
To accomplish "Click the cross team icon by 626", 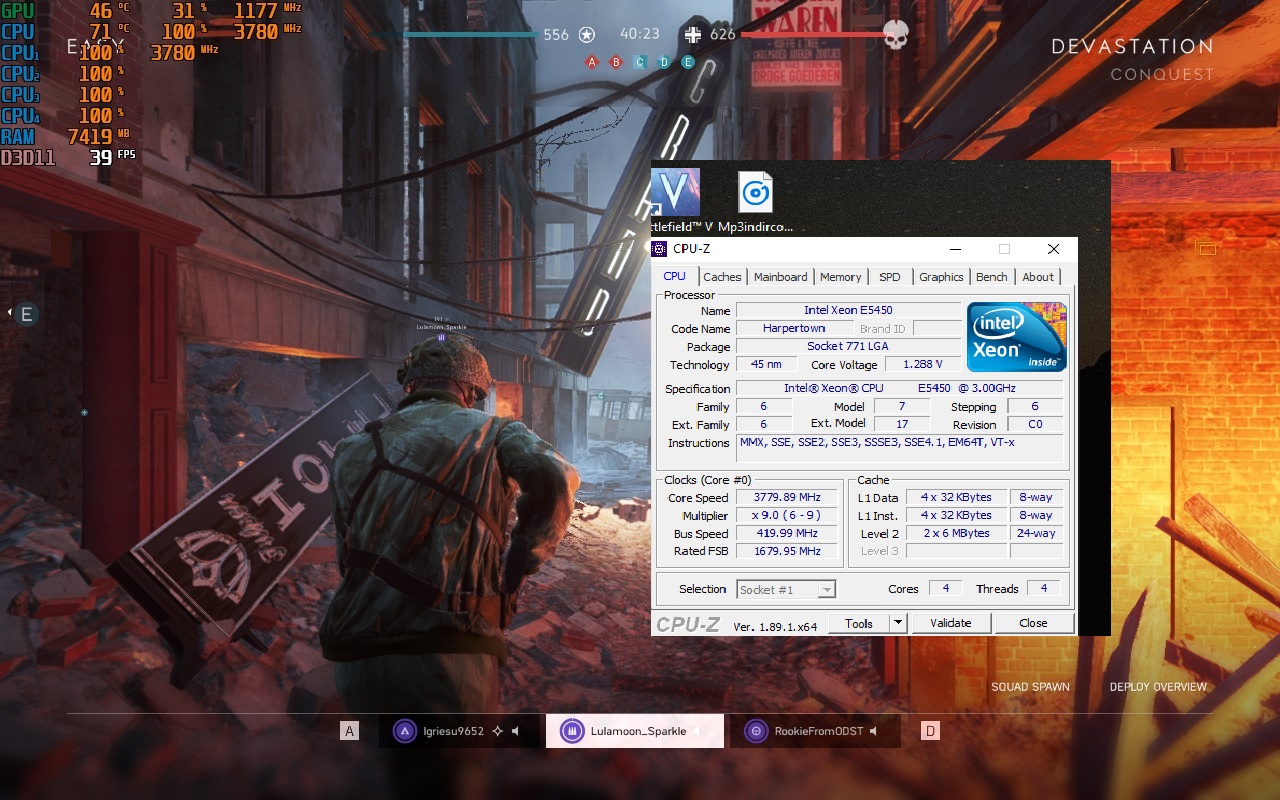I will (x=692, y=34).
